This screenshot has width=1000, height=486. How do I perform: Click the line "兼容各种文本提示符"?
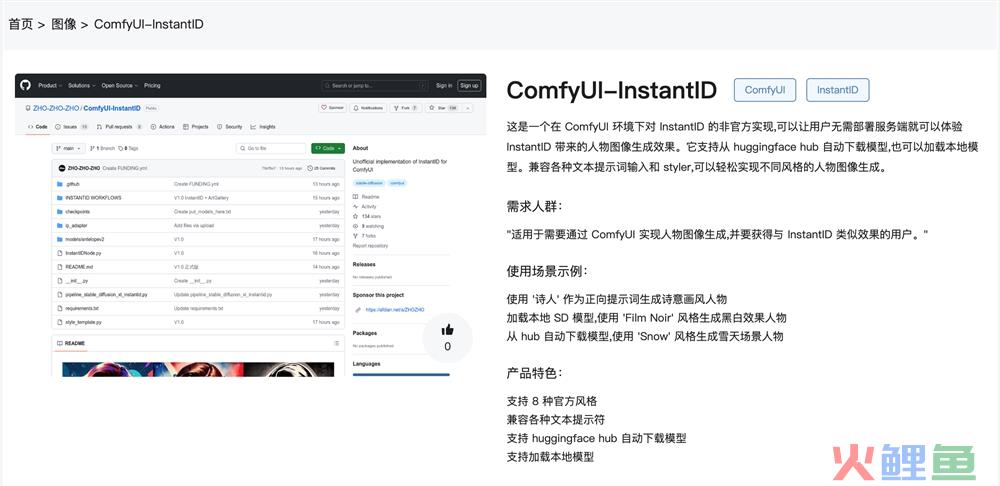555,420
